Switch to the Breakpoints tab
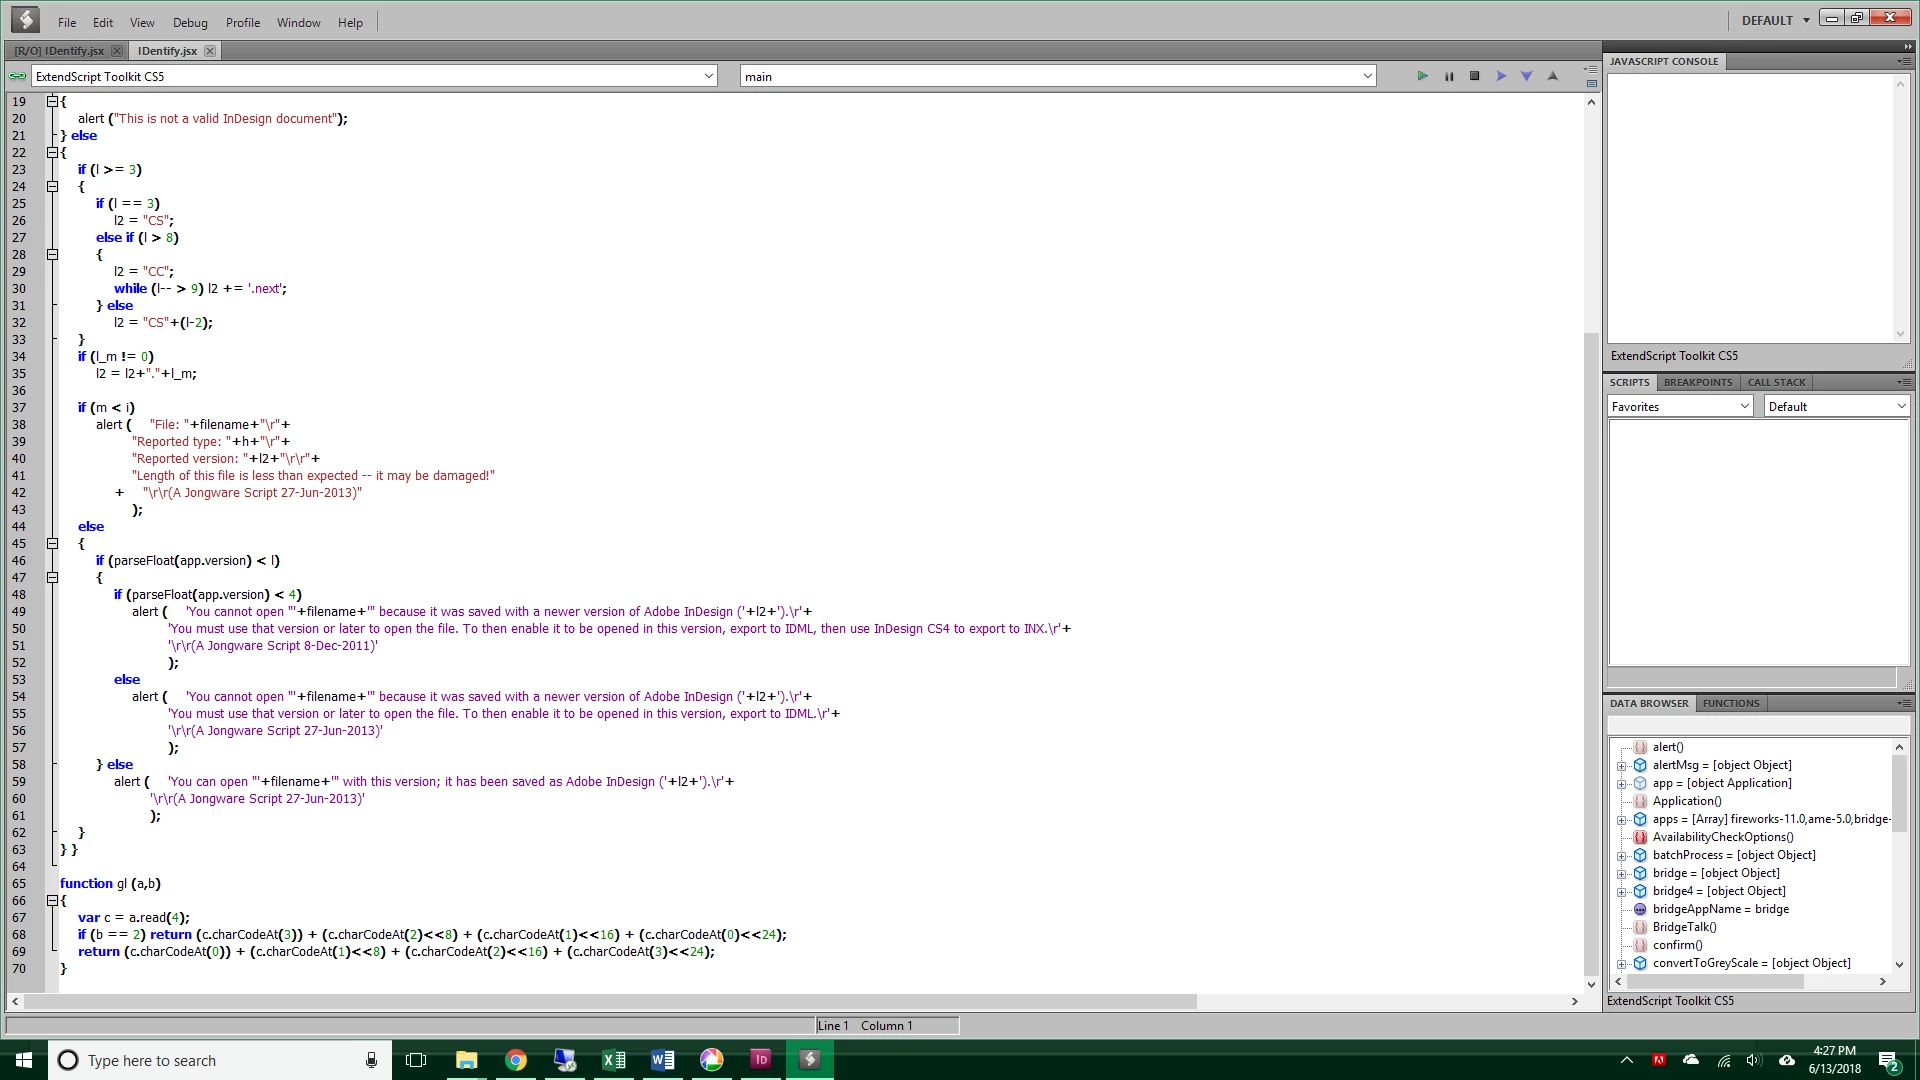1920x1080 pixels. [x=1697, y=382]
